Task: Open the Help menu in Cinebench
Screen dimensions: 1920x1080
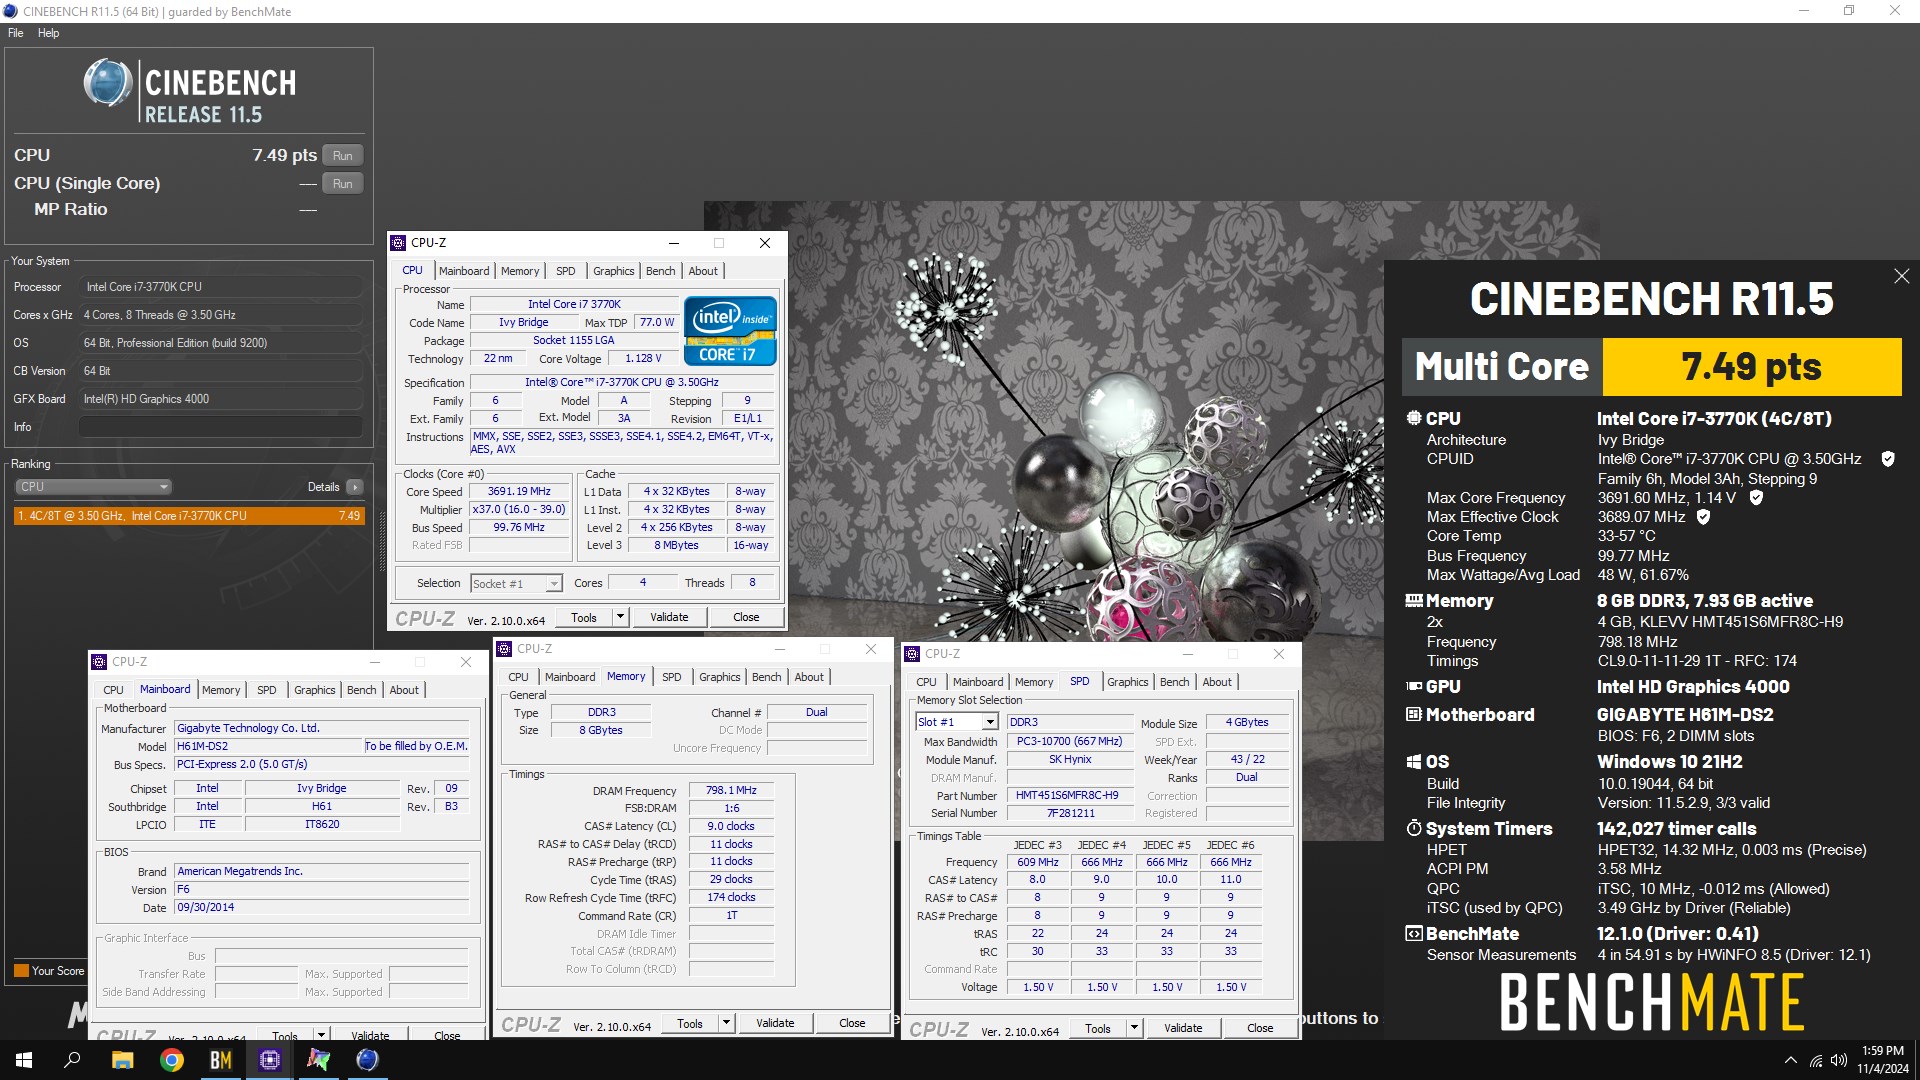Action: [49, 33]
